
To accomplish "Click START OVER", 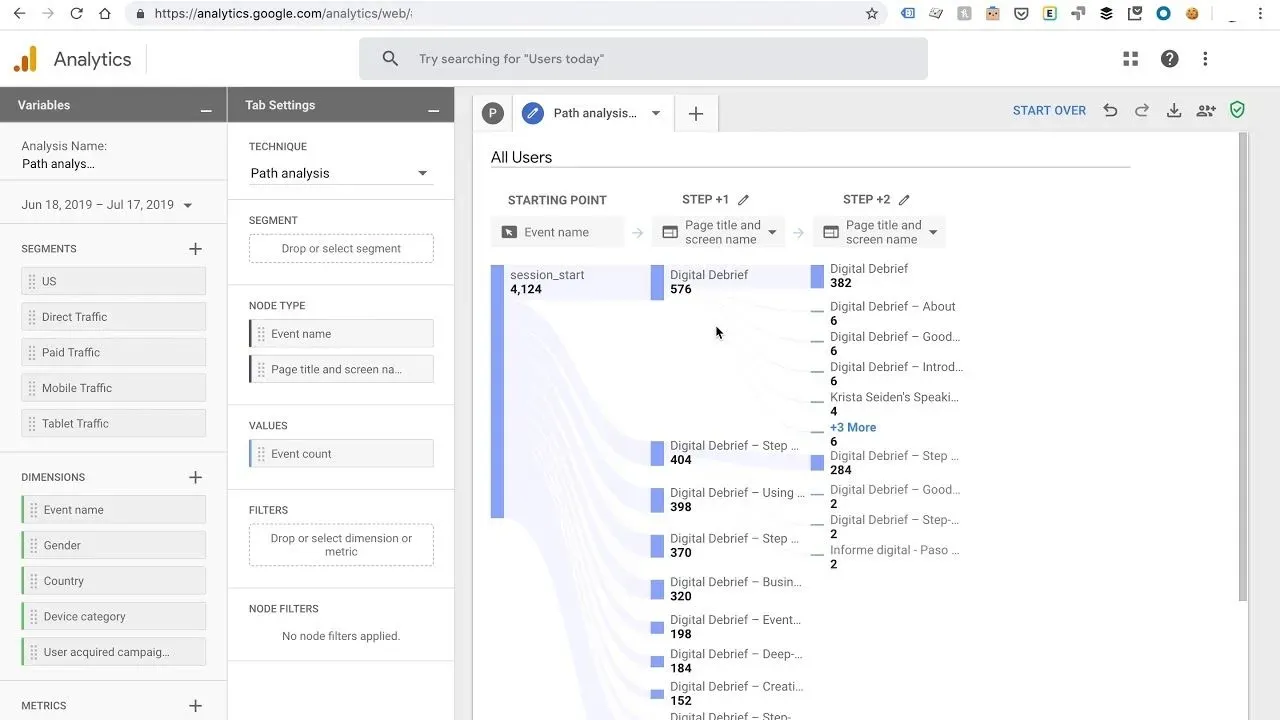I will (x=1049, y=111).
